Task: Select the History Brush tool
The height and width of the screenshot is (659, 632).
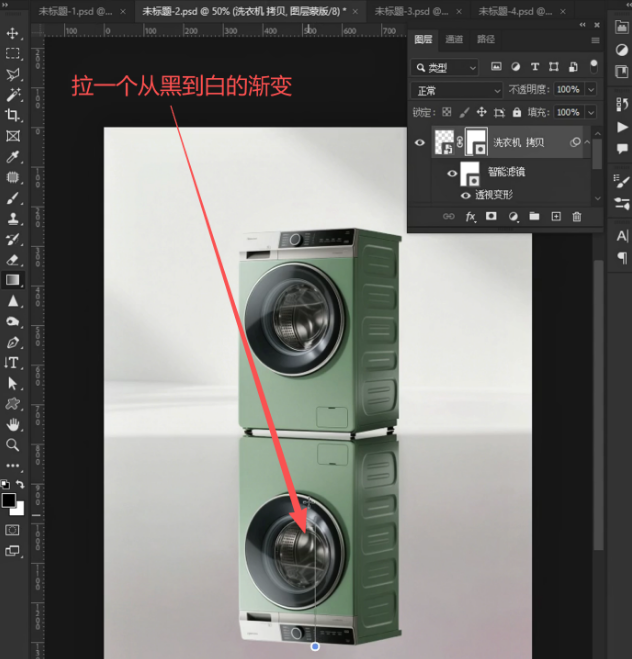Action: [12, 239]
